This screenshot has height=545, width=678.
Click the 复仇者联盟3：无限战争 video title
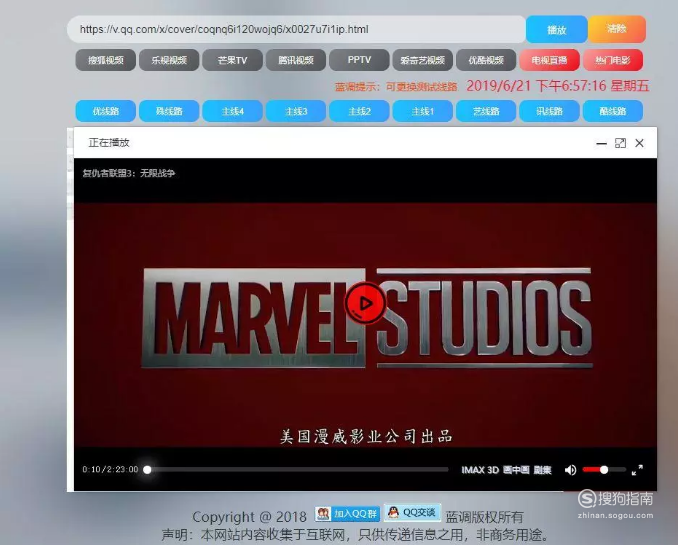pyautogui.click(x=129, y=173)
